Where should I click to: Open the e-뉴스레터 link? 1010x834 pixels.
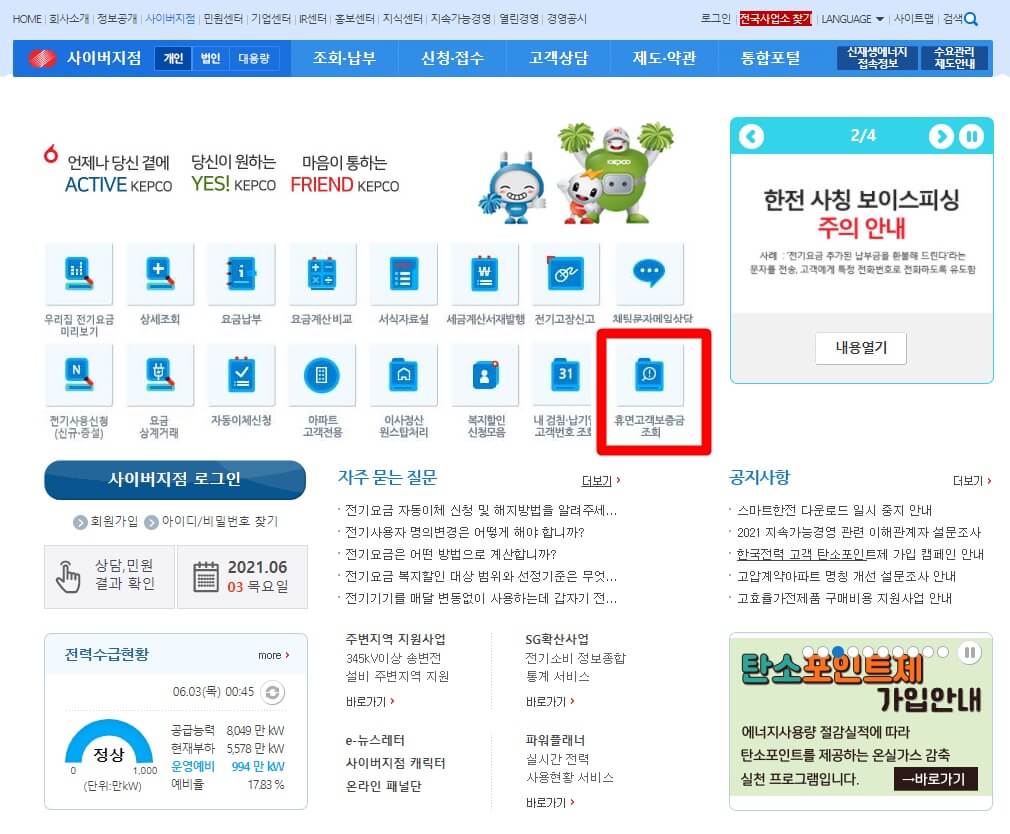point(375,741)
